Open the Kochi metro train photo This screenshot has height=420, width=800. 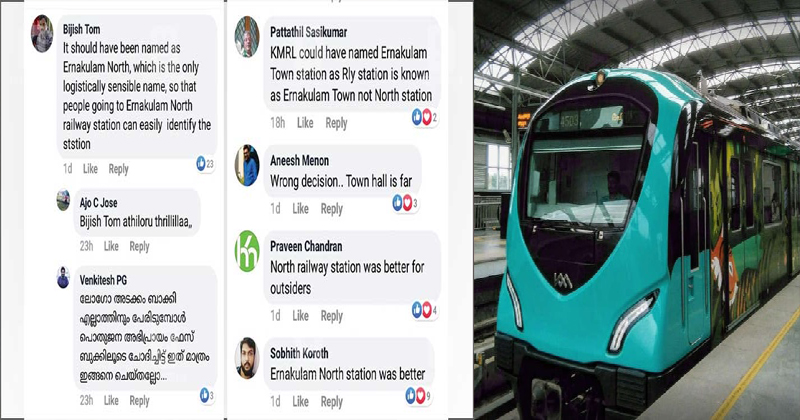(636, 210)
